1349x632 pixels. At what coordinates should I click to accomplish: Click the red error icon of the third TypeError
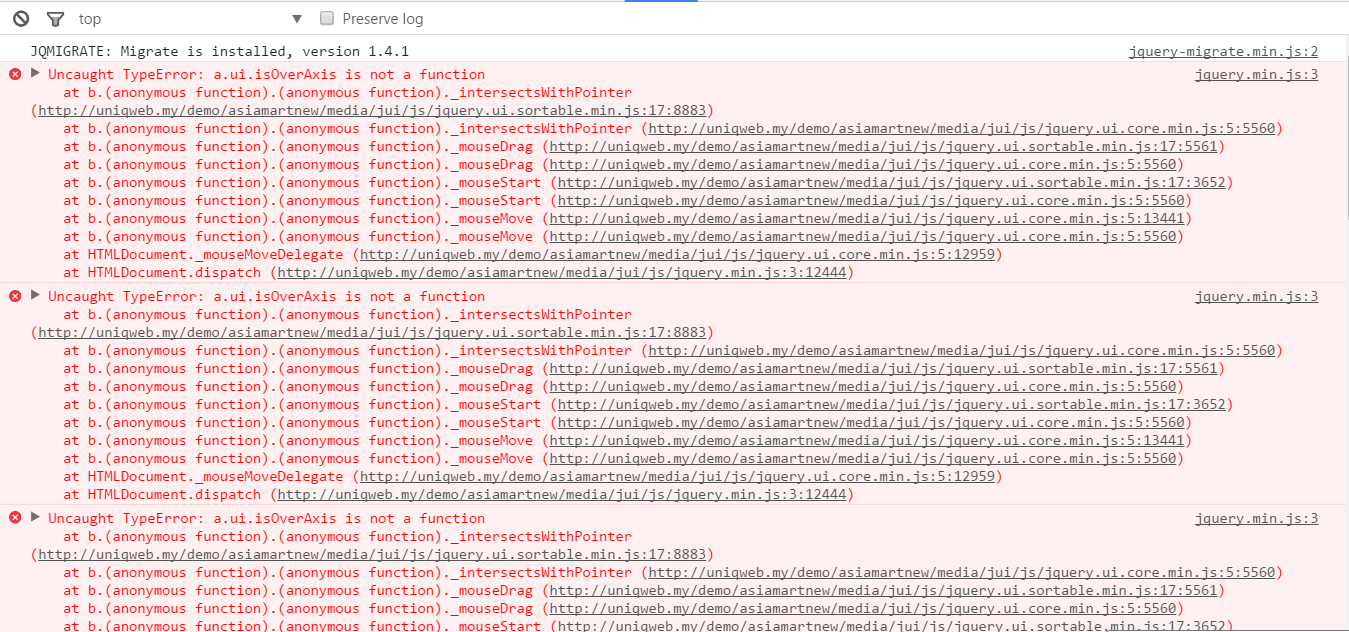pyautogui.click(x=15, y=518)
